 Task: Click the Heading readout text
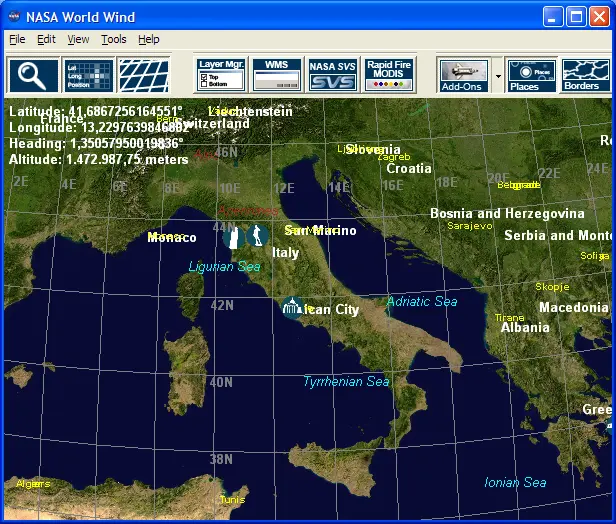click(x=96, y=143)
